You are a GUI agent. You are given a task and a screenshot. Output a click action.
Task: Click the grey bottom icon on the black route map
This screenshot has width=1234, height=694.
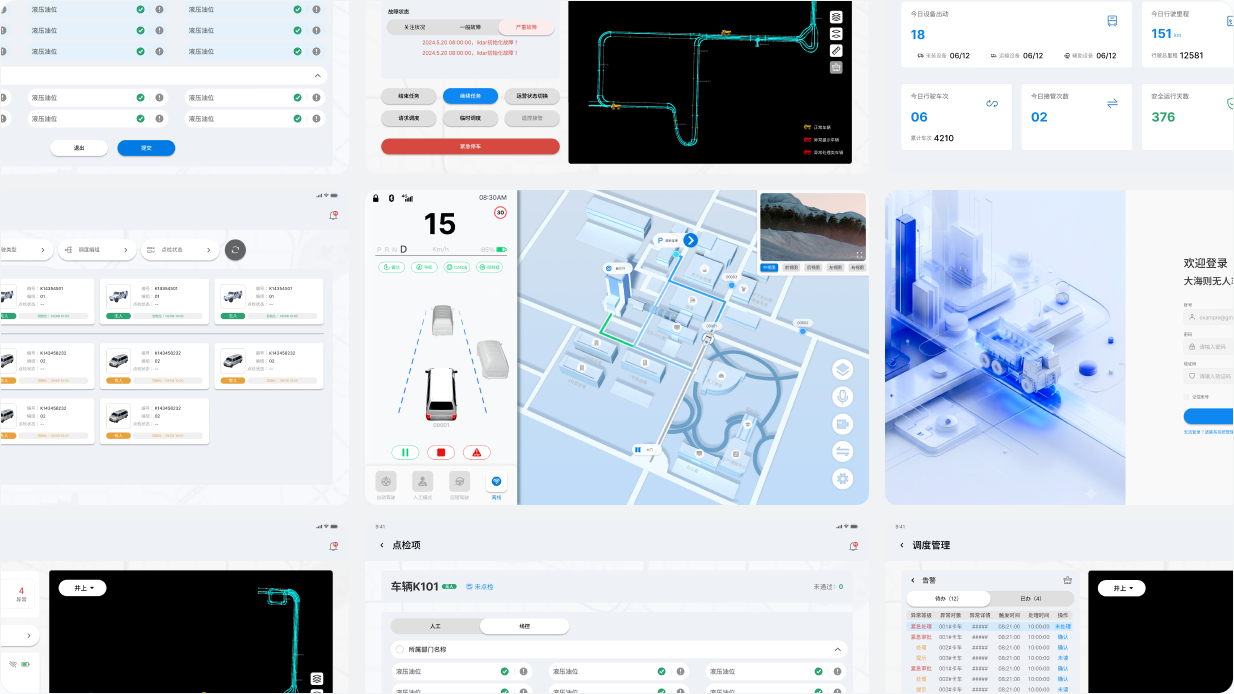(x=836, y=67)
